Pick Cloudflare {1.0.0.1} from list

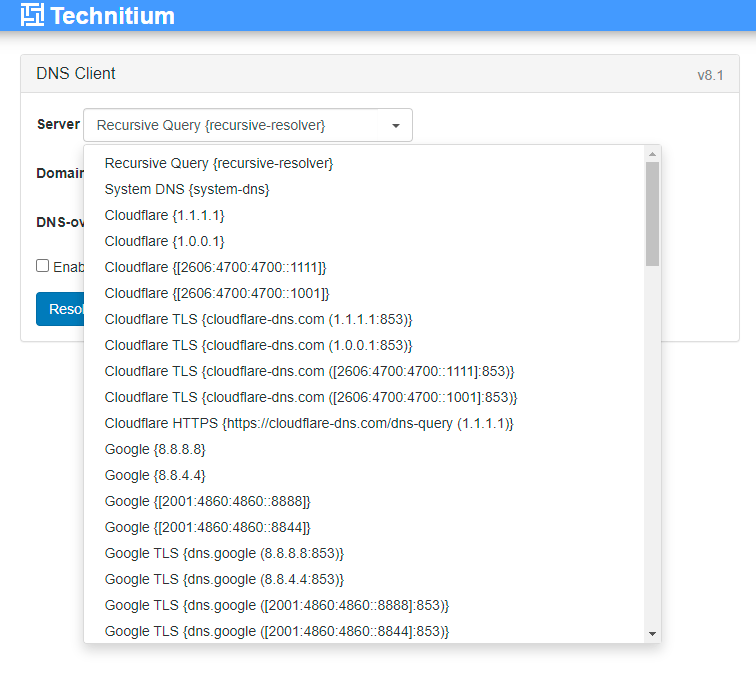164,241
